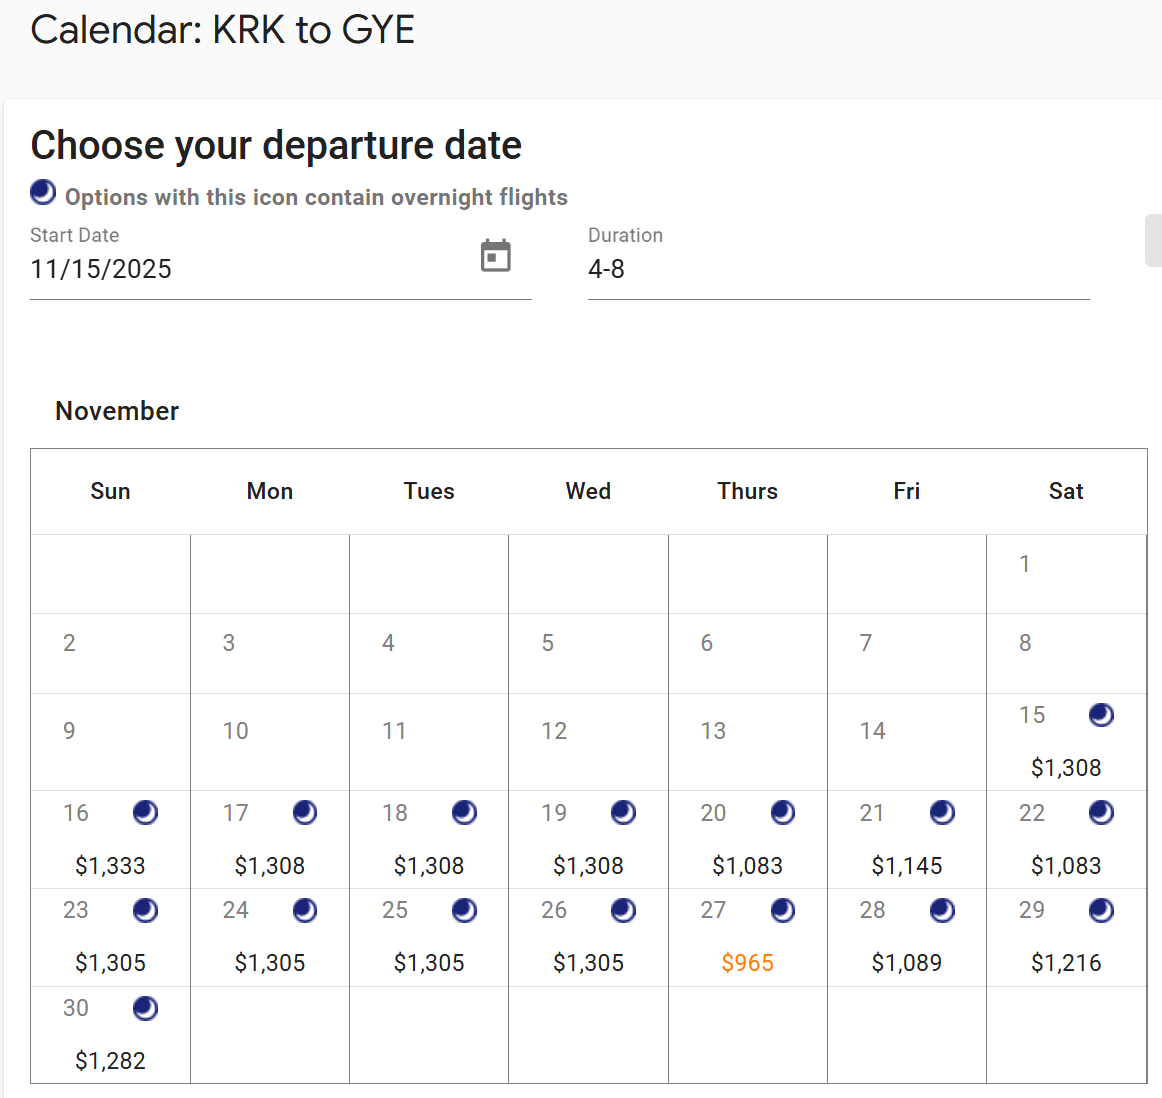This screenshot has width=1162, height=1098.
Task: Click the overnight moon icon on November 22
Action: click(x=1101, y=813)
